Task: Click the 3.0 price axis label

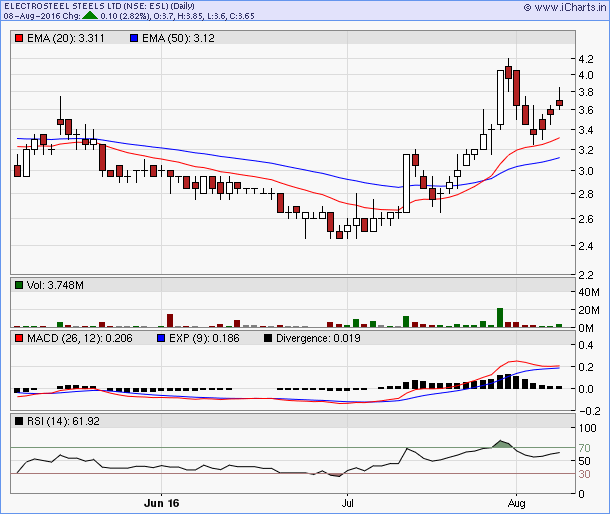Action: tap(586, 171)
